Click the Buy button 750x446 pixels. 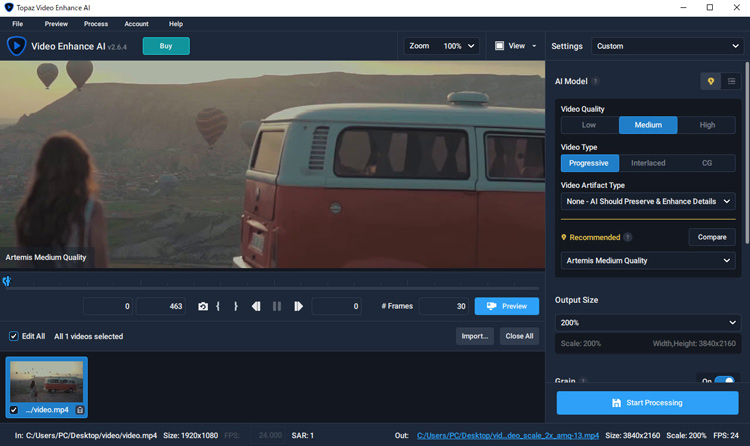166,46
